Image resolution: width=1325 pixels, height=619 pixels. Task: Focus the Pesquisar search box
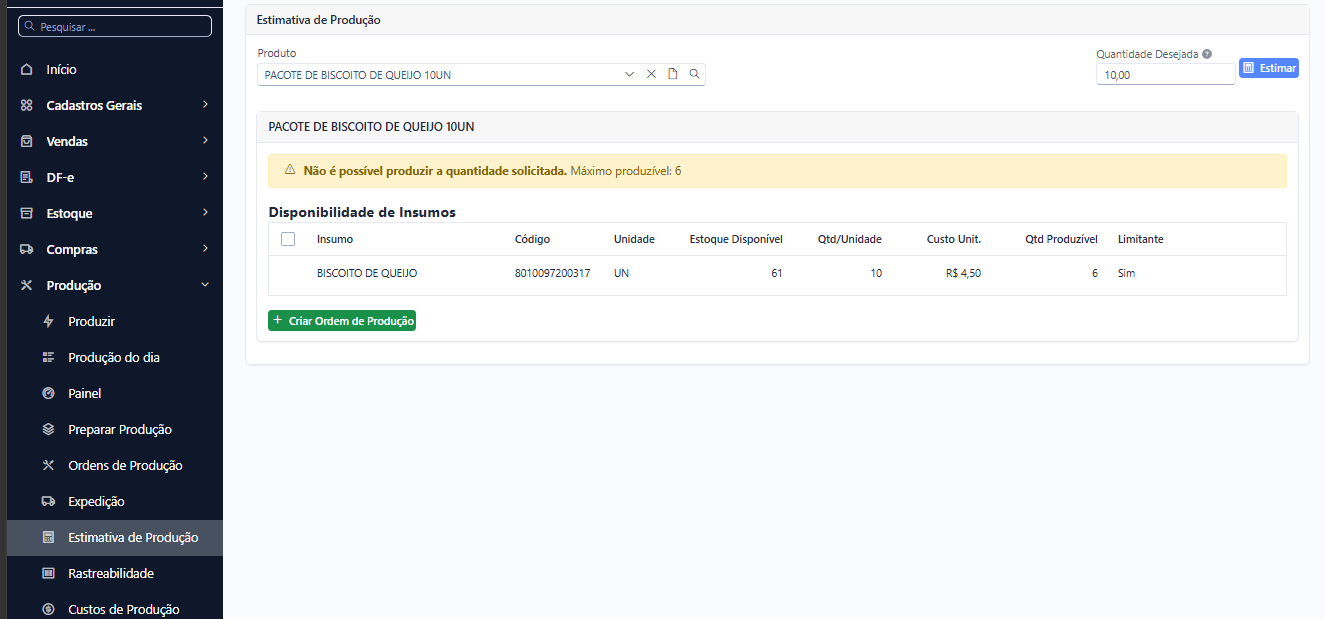(115, 27)
